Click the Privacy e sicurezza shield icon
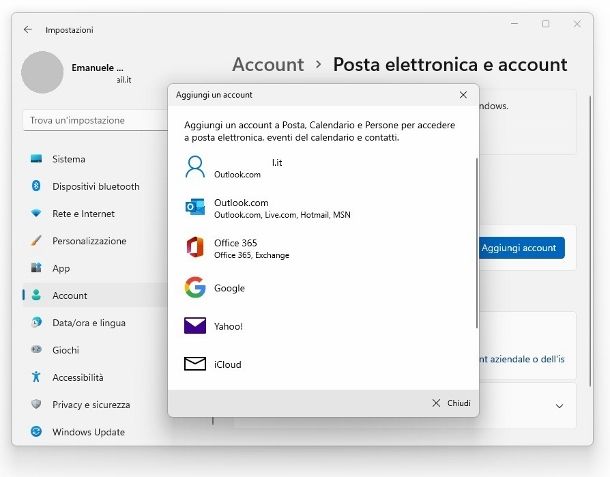The width and height of the screenshot is (610, 477). [36, 404]
